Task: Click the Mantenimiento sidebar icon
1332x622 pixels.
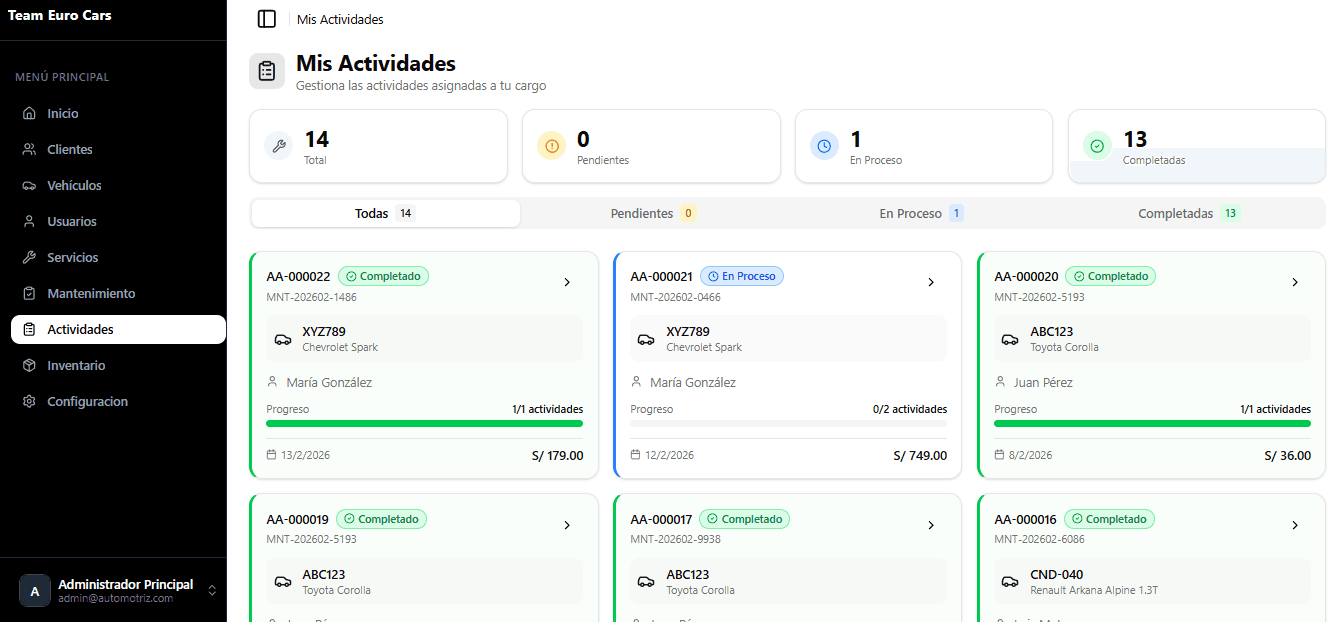Action: [28, 293]
